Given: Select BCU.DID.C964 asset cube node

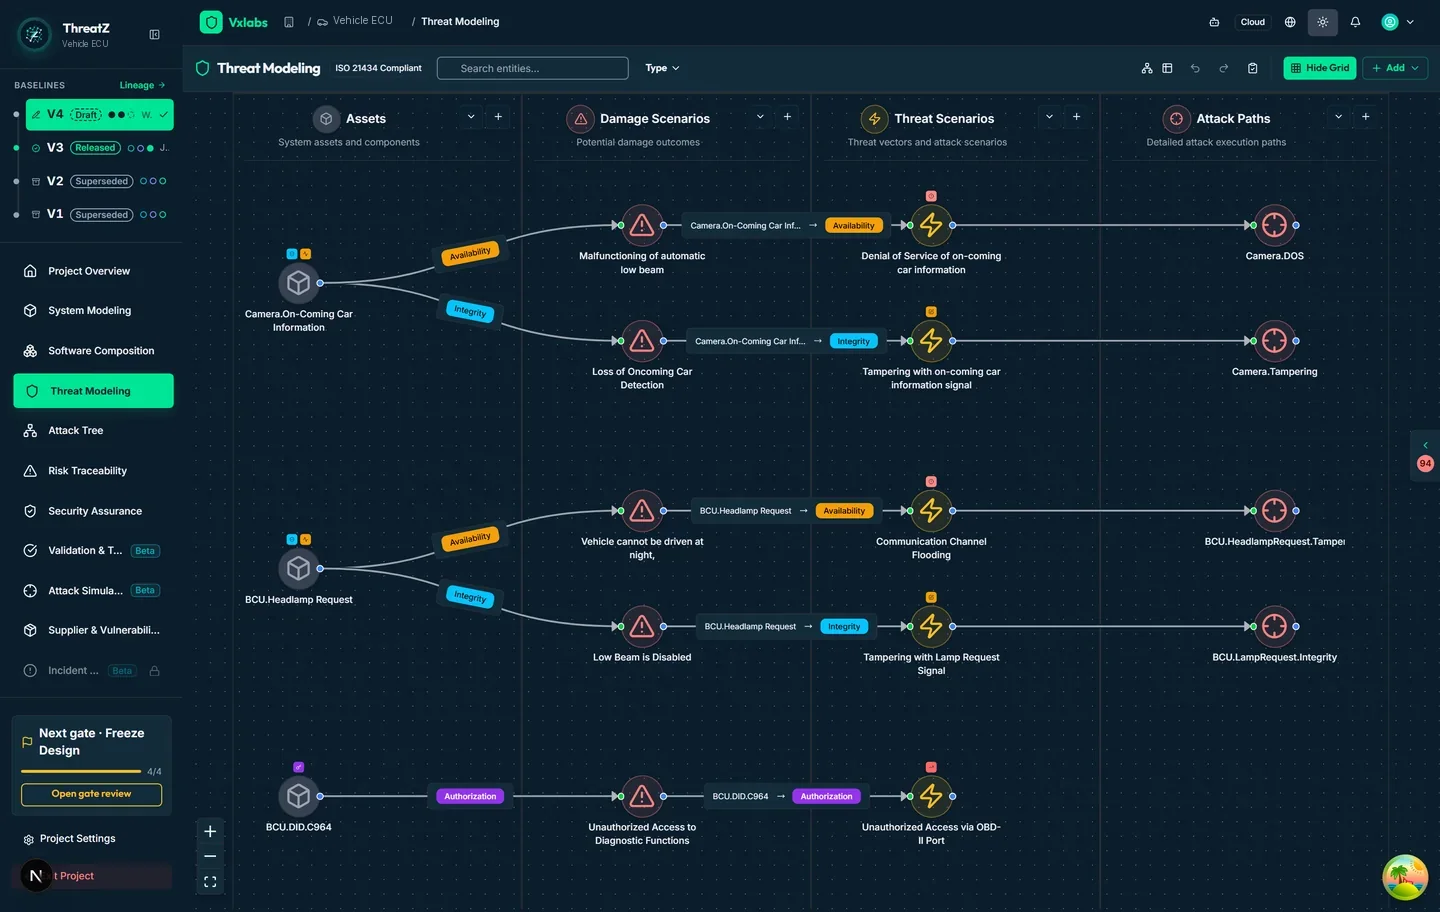Looking at the screenshot, I should [298, 796].
